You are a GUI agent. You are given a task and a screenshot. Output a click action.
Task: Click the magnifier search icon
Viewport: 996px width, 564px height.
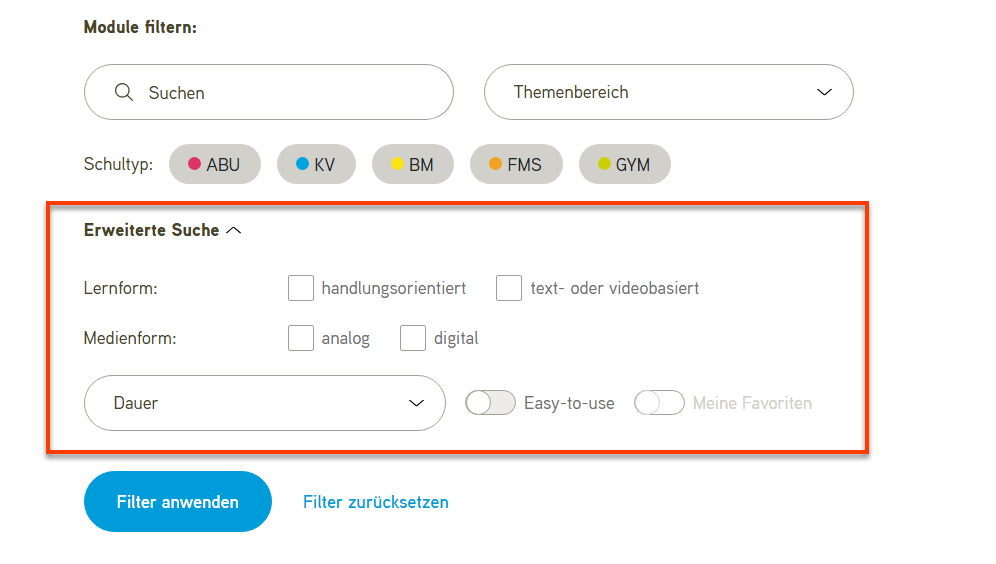124,92
